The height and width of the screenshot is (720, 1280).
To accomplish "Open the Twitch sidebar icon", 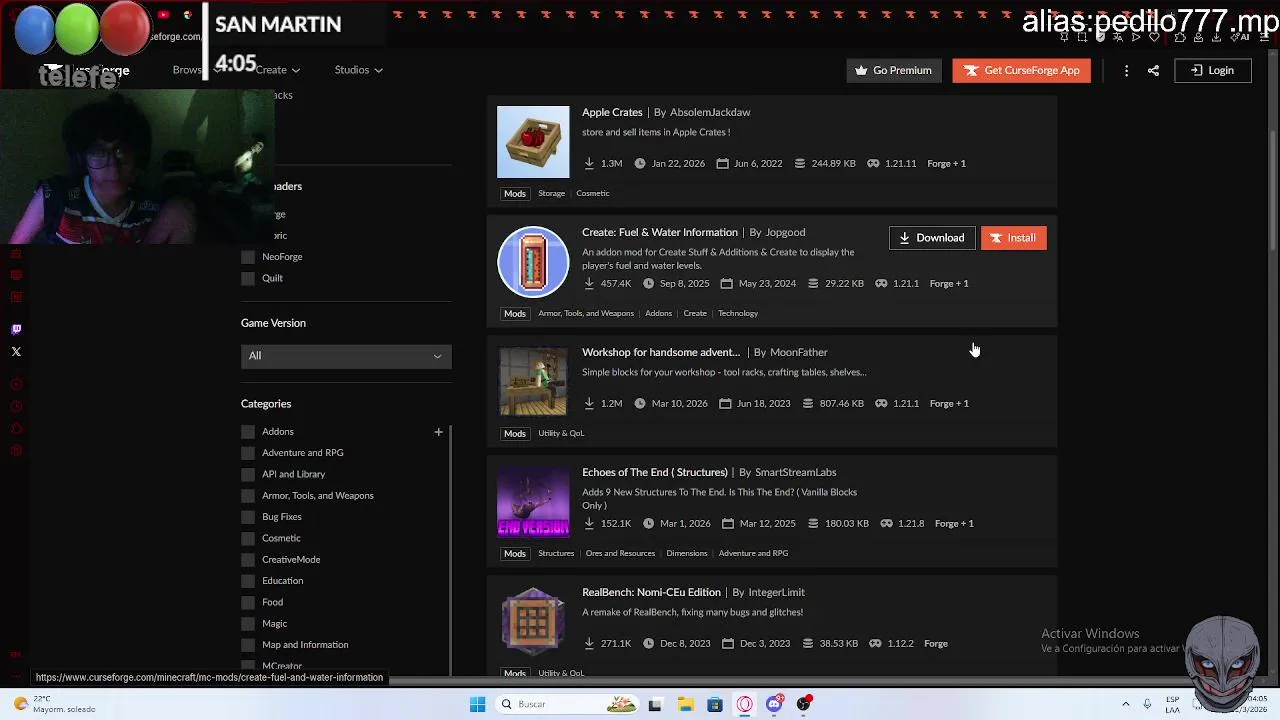I will pos(16,329).
